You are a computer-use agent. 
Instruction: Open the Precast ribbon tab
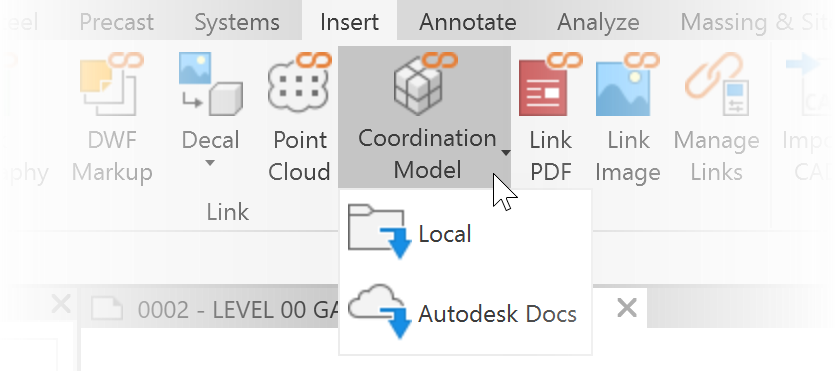(116, 22)
